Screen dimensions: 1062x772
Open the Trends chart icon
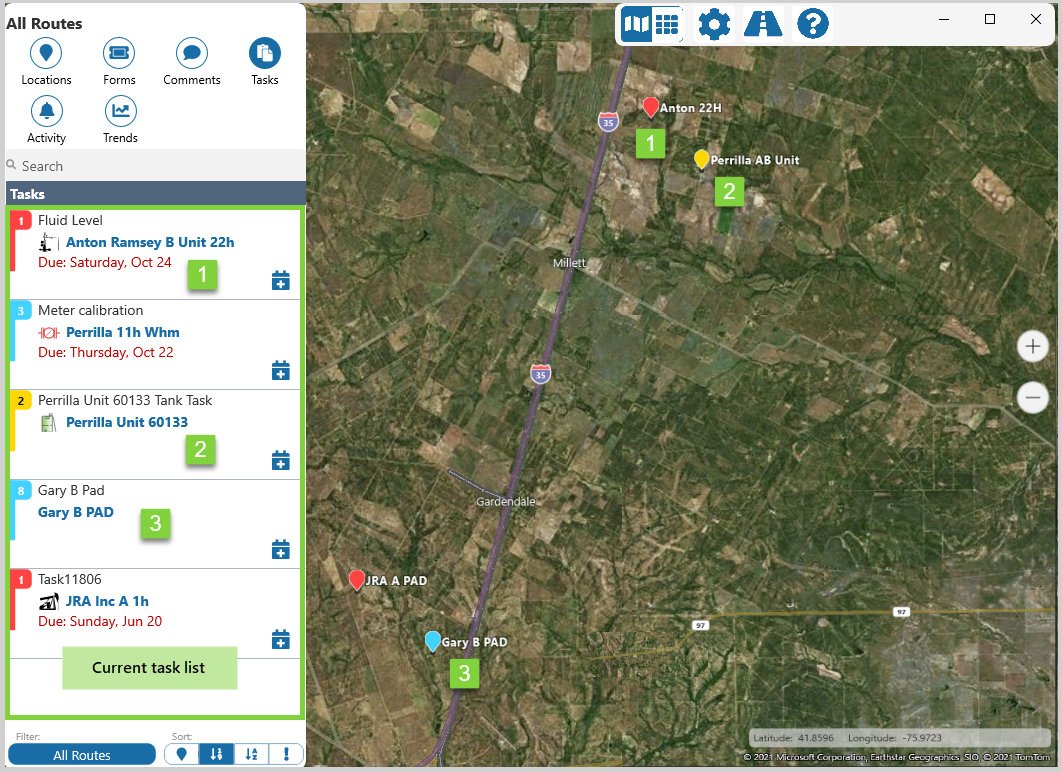[x=120, y=111]
